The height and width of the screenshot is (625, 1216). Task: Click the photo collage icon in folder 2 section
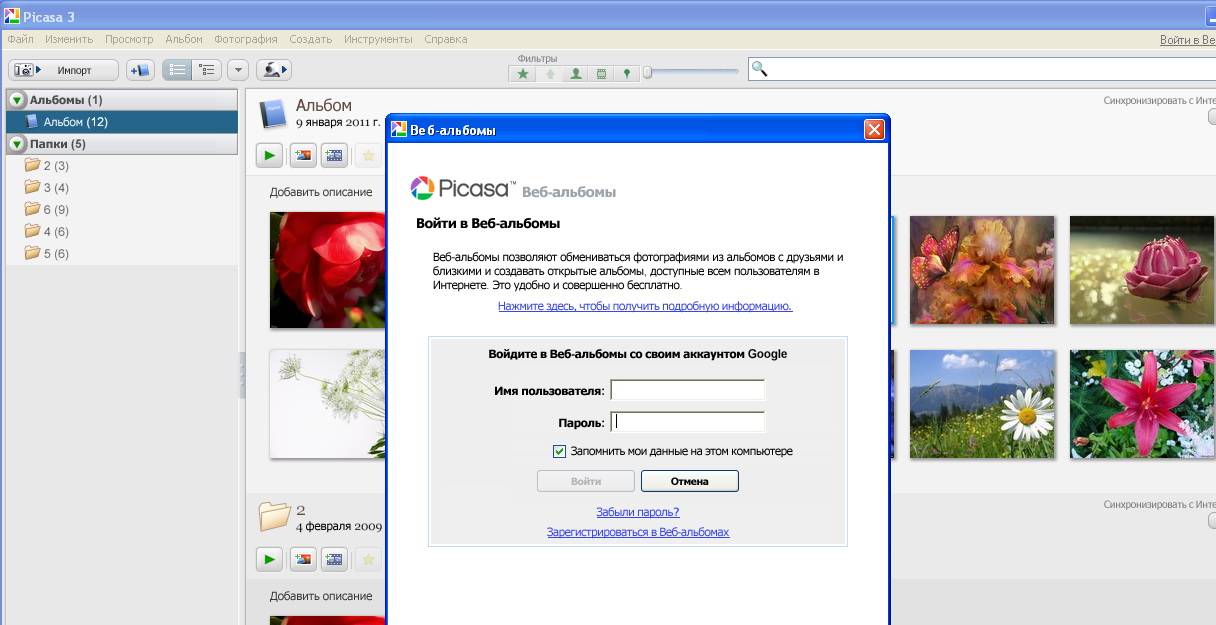tap(303, 559)
